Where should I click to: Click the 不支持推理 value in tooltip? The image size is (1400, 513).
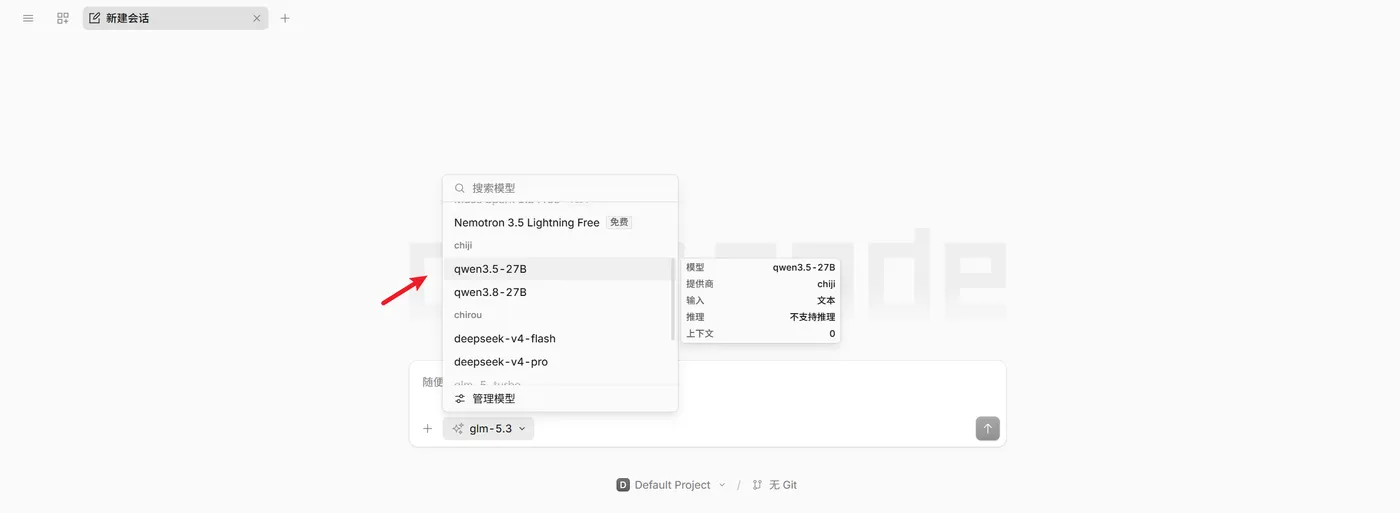(812, 317)
